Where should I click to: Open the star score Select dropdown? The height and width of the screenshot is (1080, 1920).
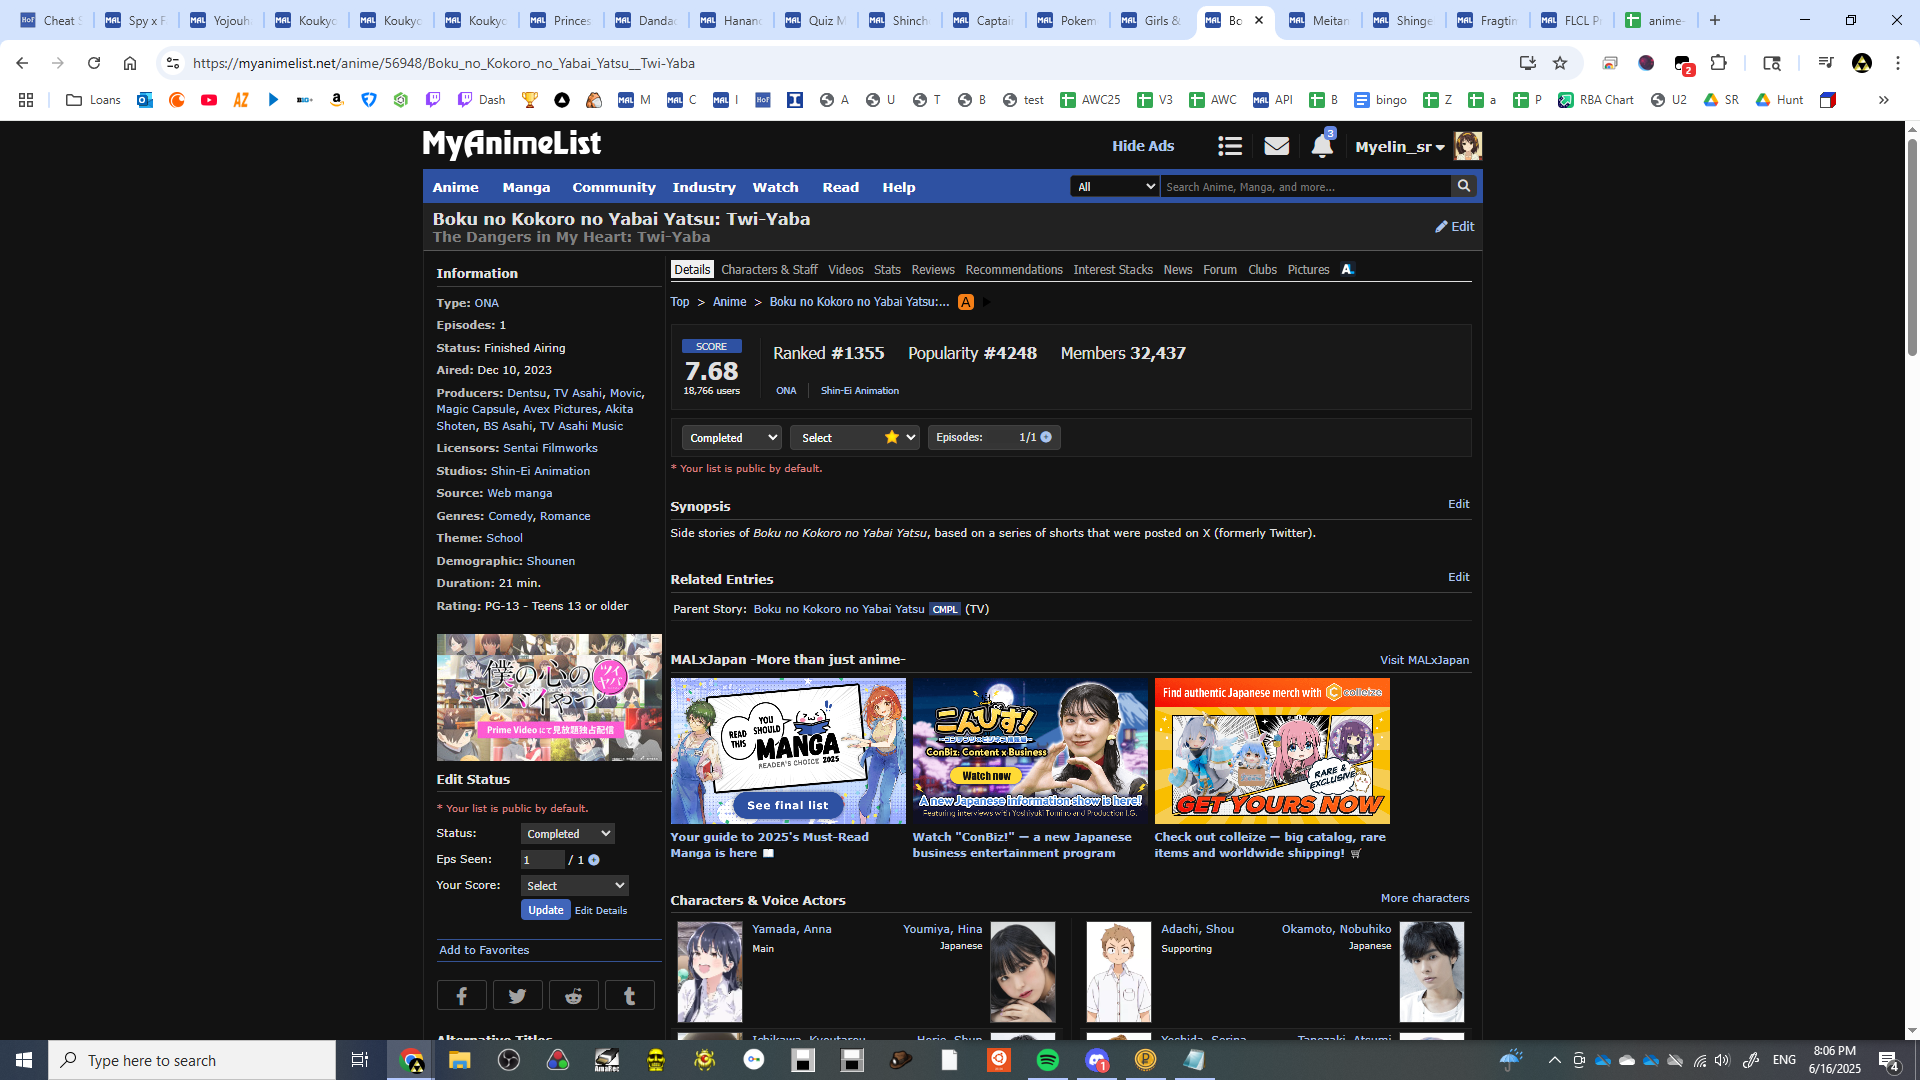pyautogui.click(x=854, y=438)
